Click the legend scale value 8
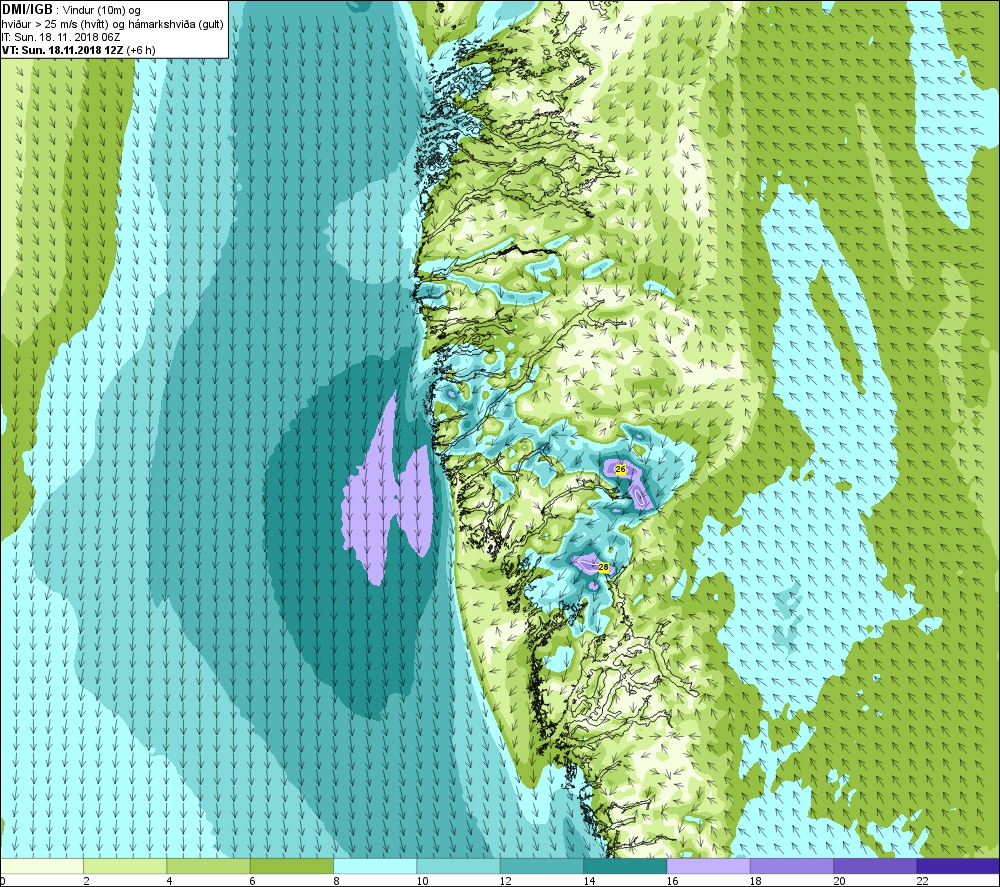The width and height of the screenshot is (1000, 887). pos(336,881)
